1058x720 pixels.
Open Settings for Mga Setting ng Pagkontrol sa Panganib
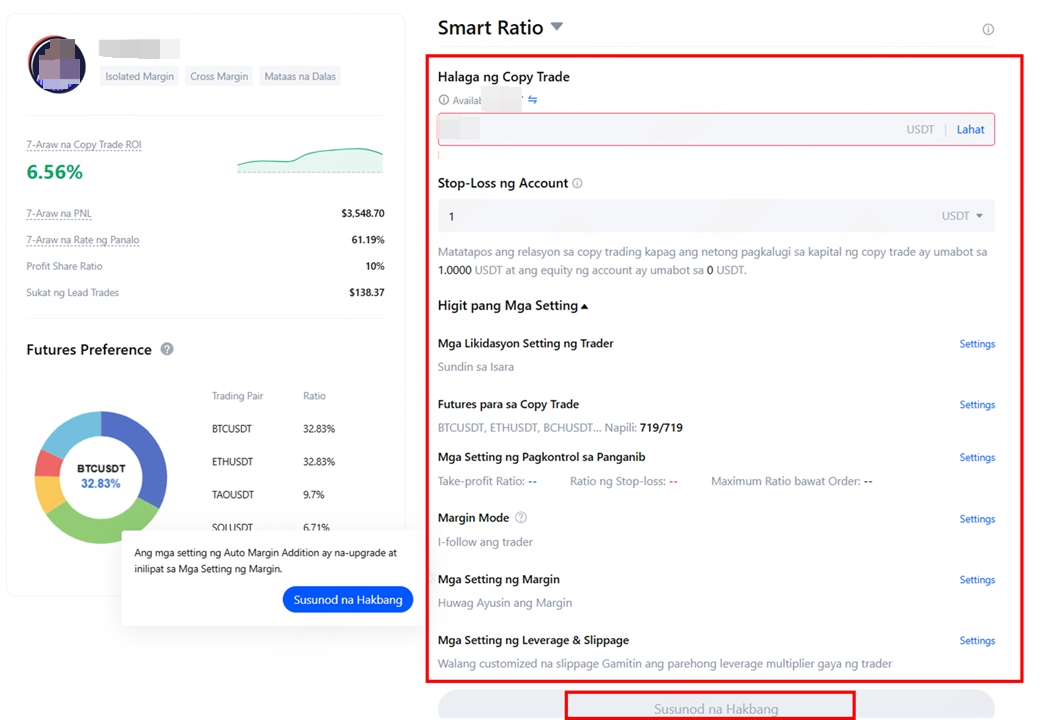(976, 458)
